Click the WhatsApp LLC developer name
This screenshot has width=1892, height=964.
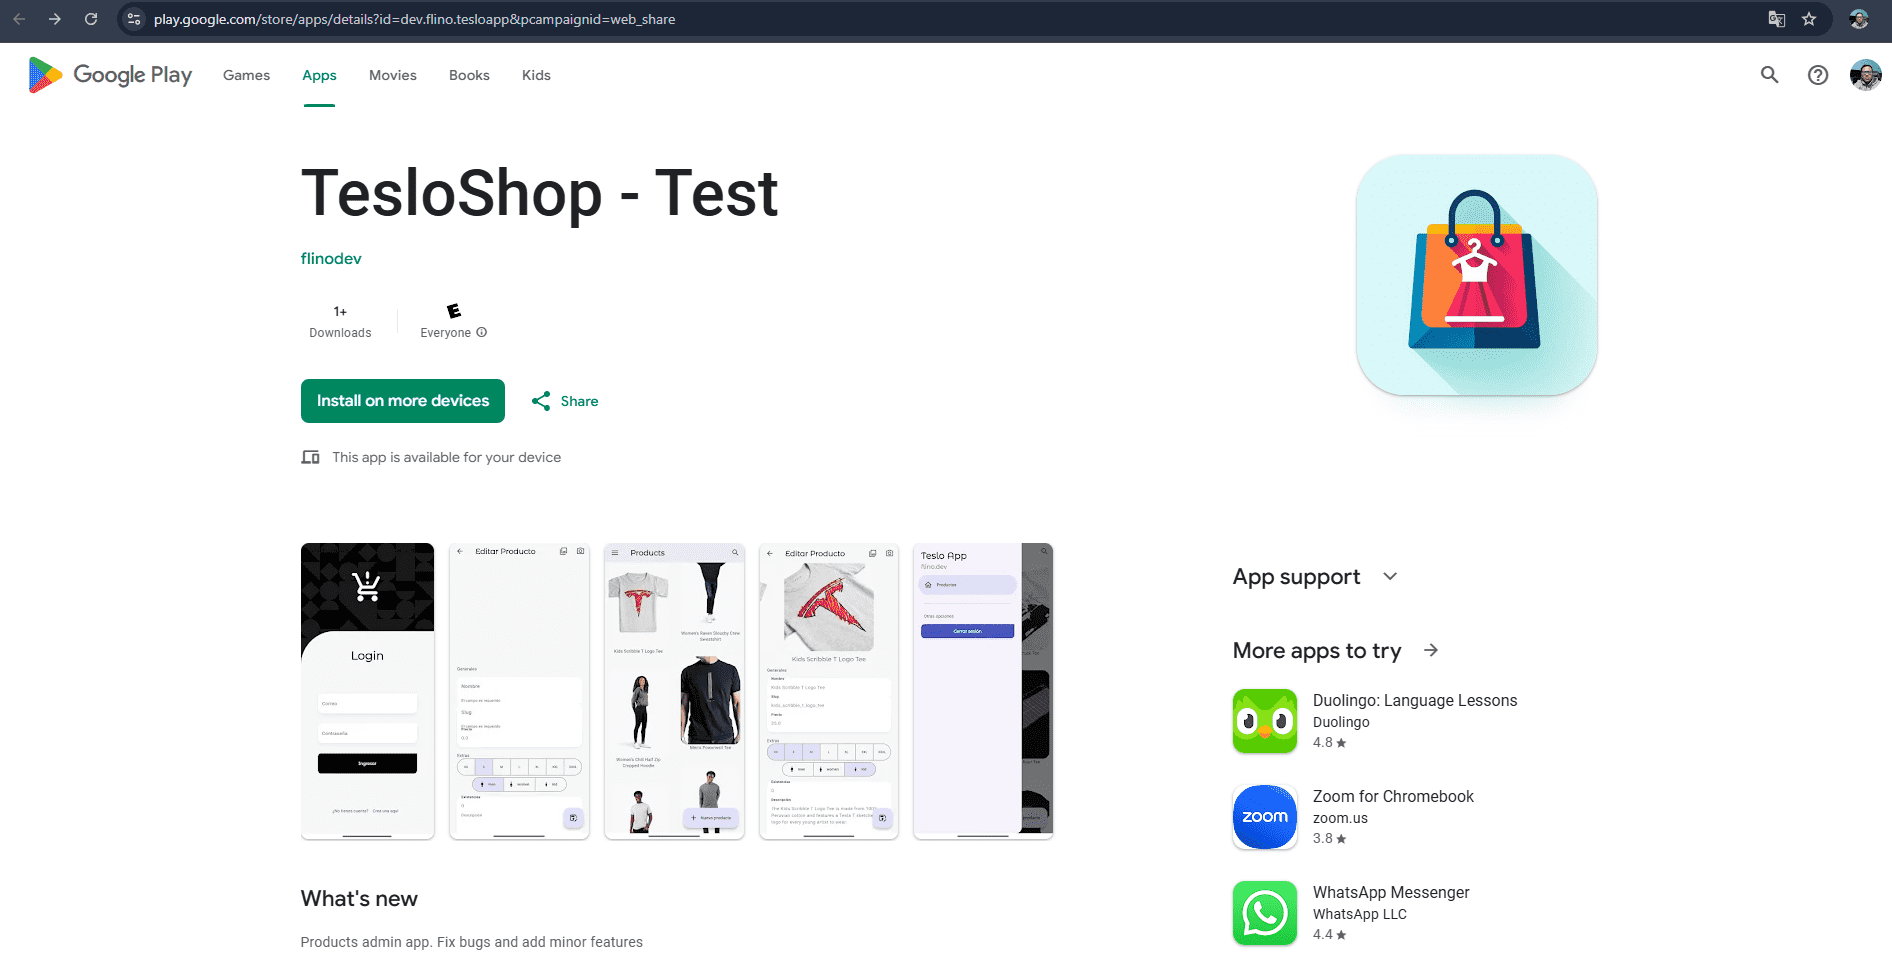click(1359, 914)
